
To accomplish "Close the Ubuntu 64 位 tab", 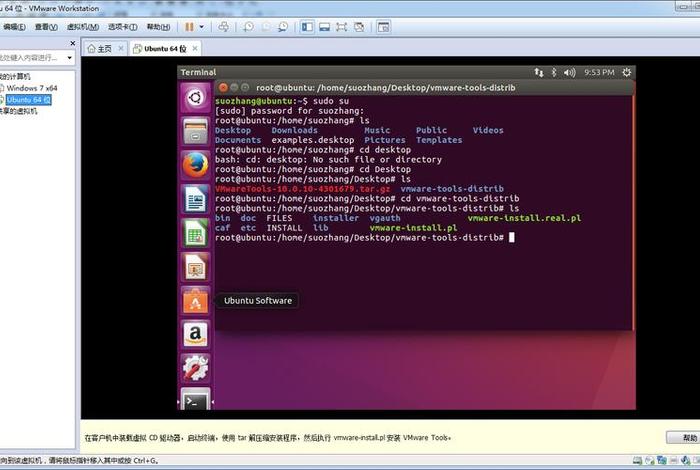I will [x=195, y=48].
